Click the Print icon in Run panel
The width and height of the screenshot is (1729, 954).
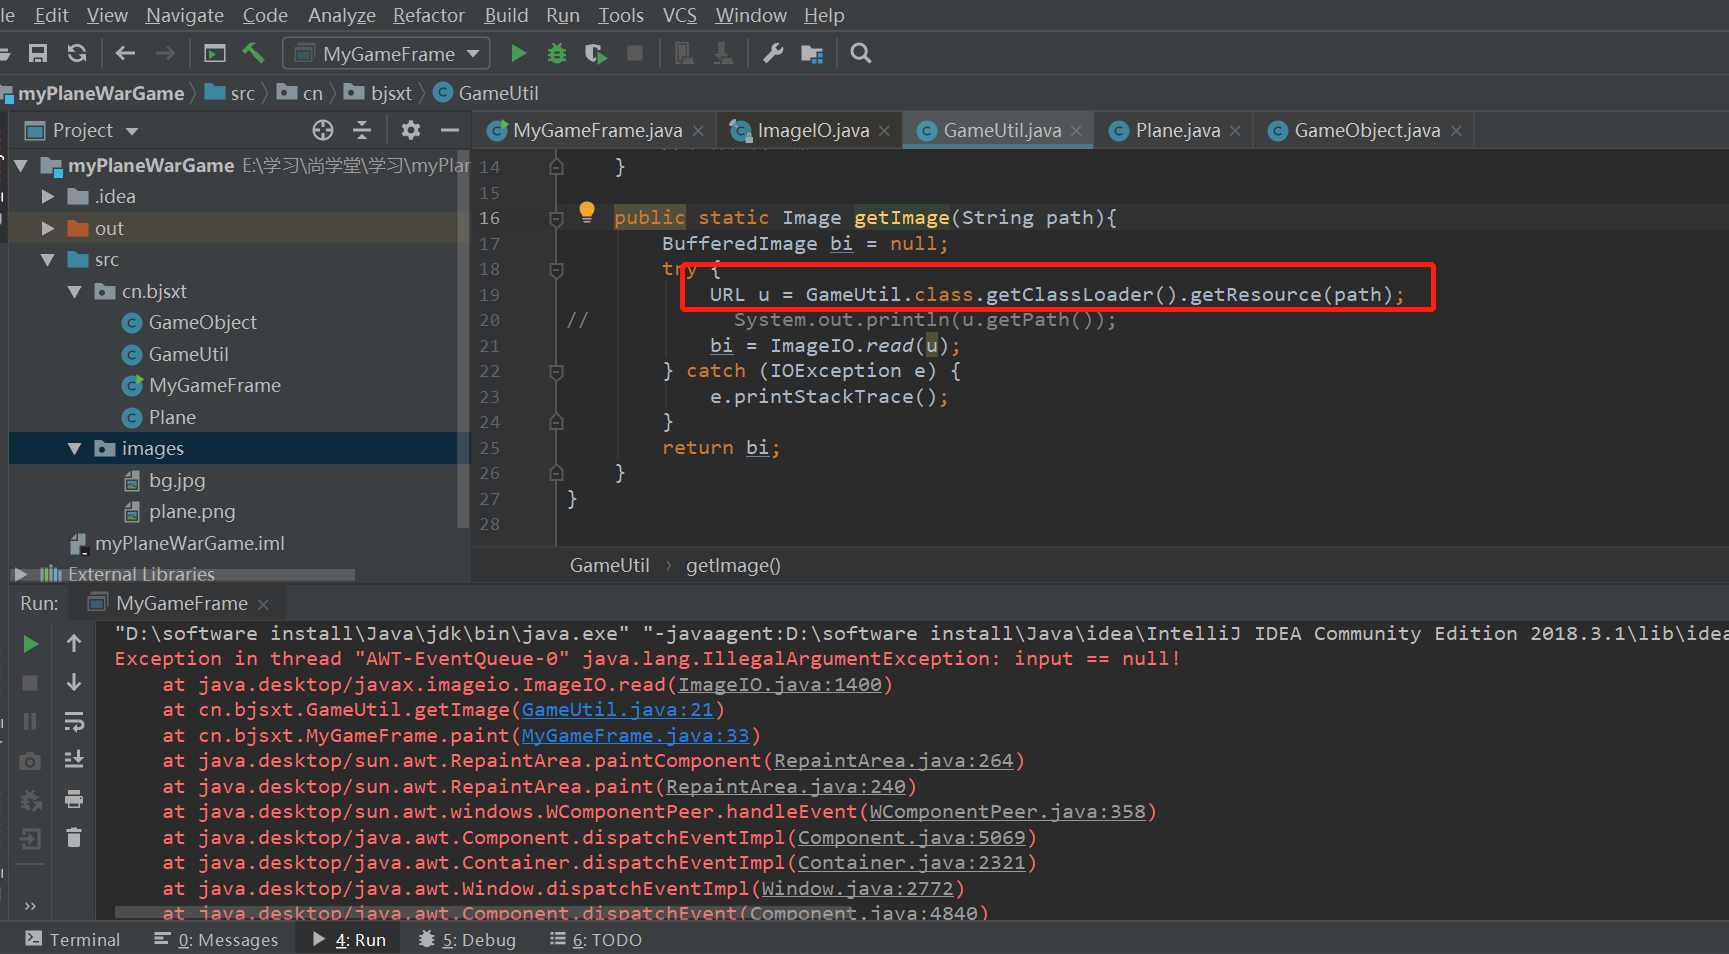click(74, 799)
